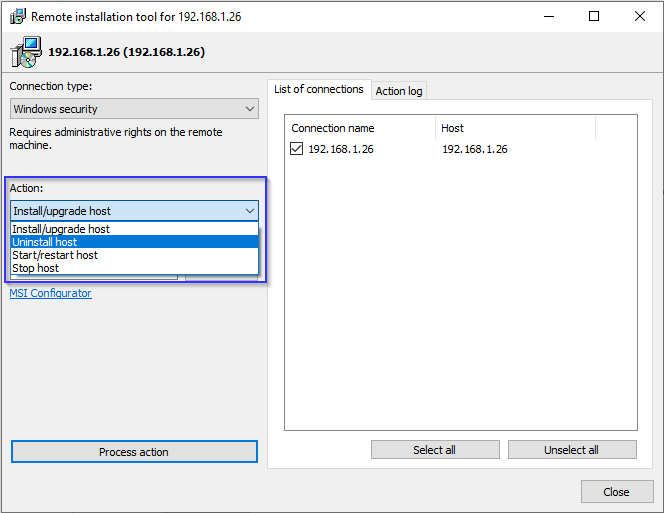
Task: Pick the Start/restart host option
Action: 55,255
